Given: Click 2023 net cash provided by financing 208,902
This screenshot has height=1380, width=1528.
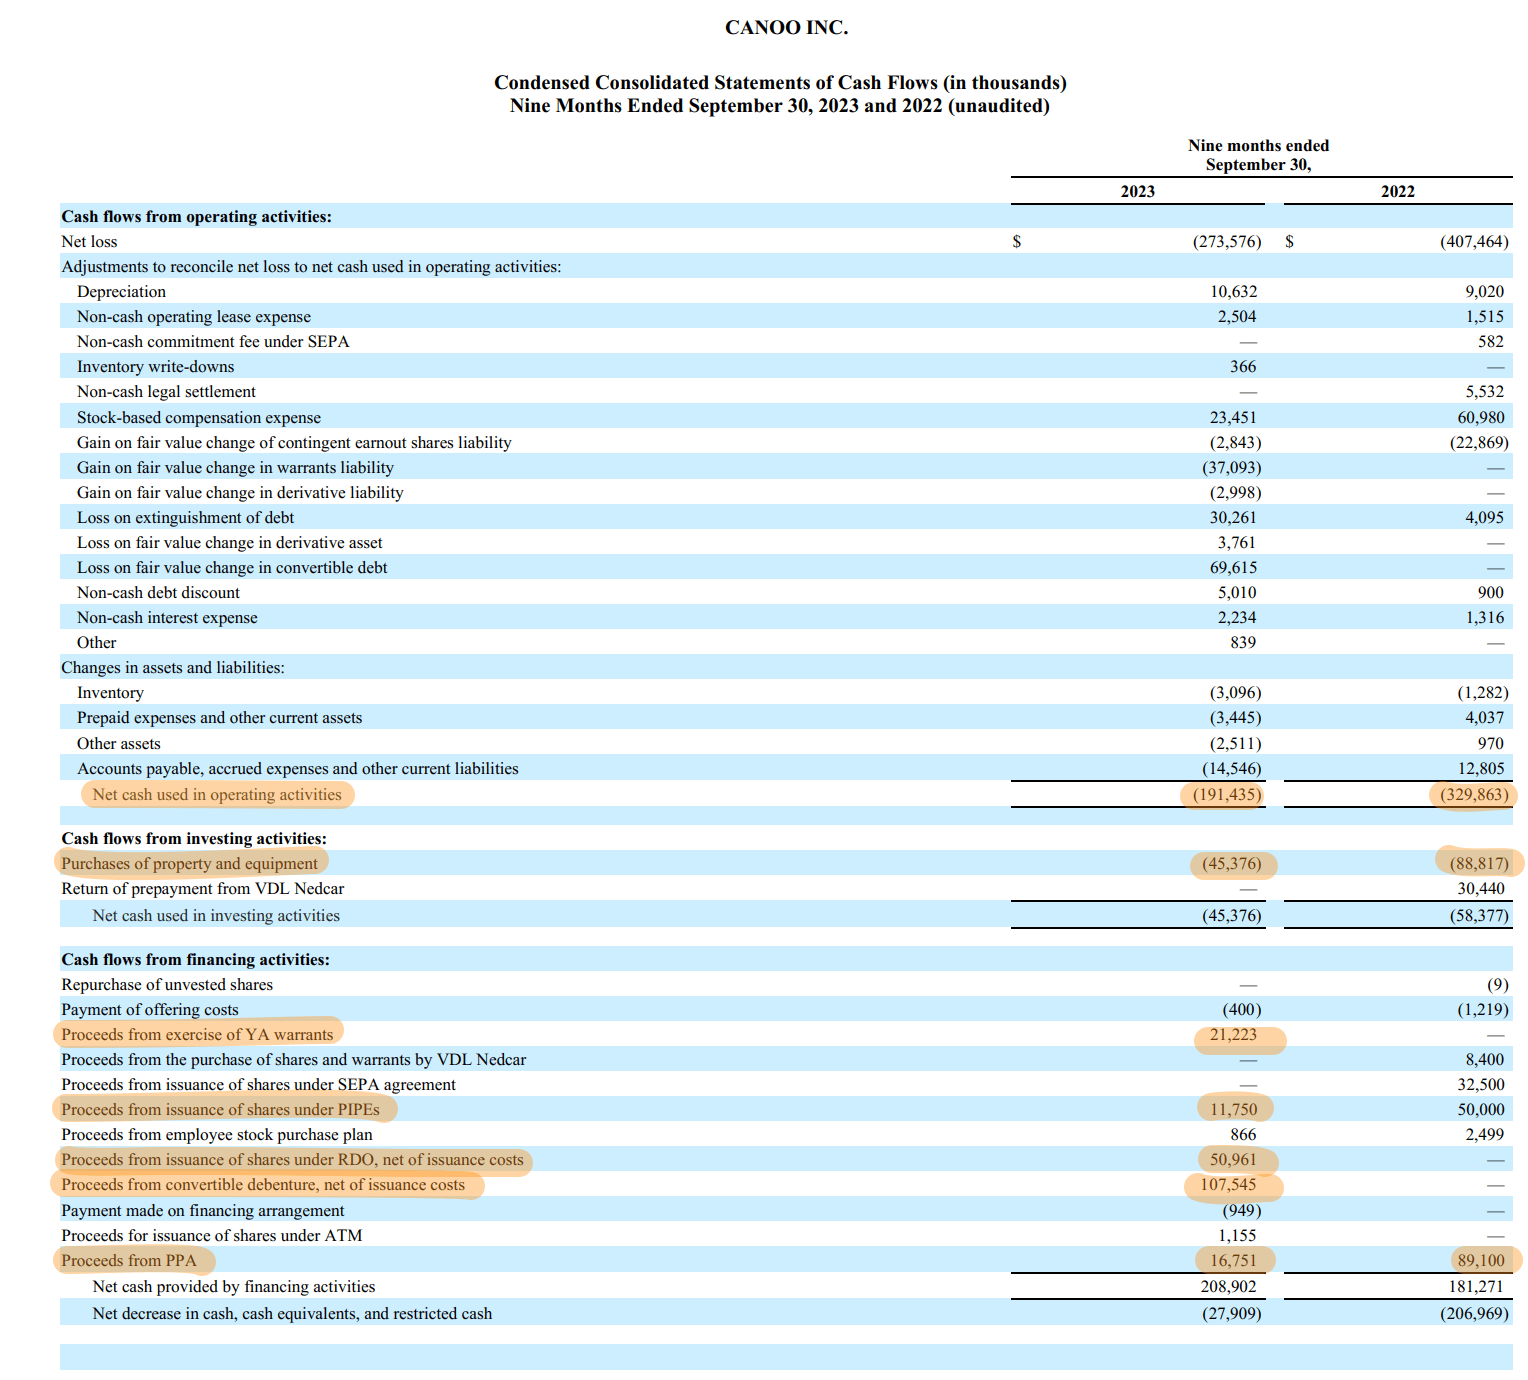Looking at the screenshot, I should (x=1228, y=1287).
